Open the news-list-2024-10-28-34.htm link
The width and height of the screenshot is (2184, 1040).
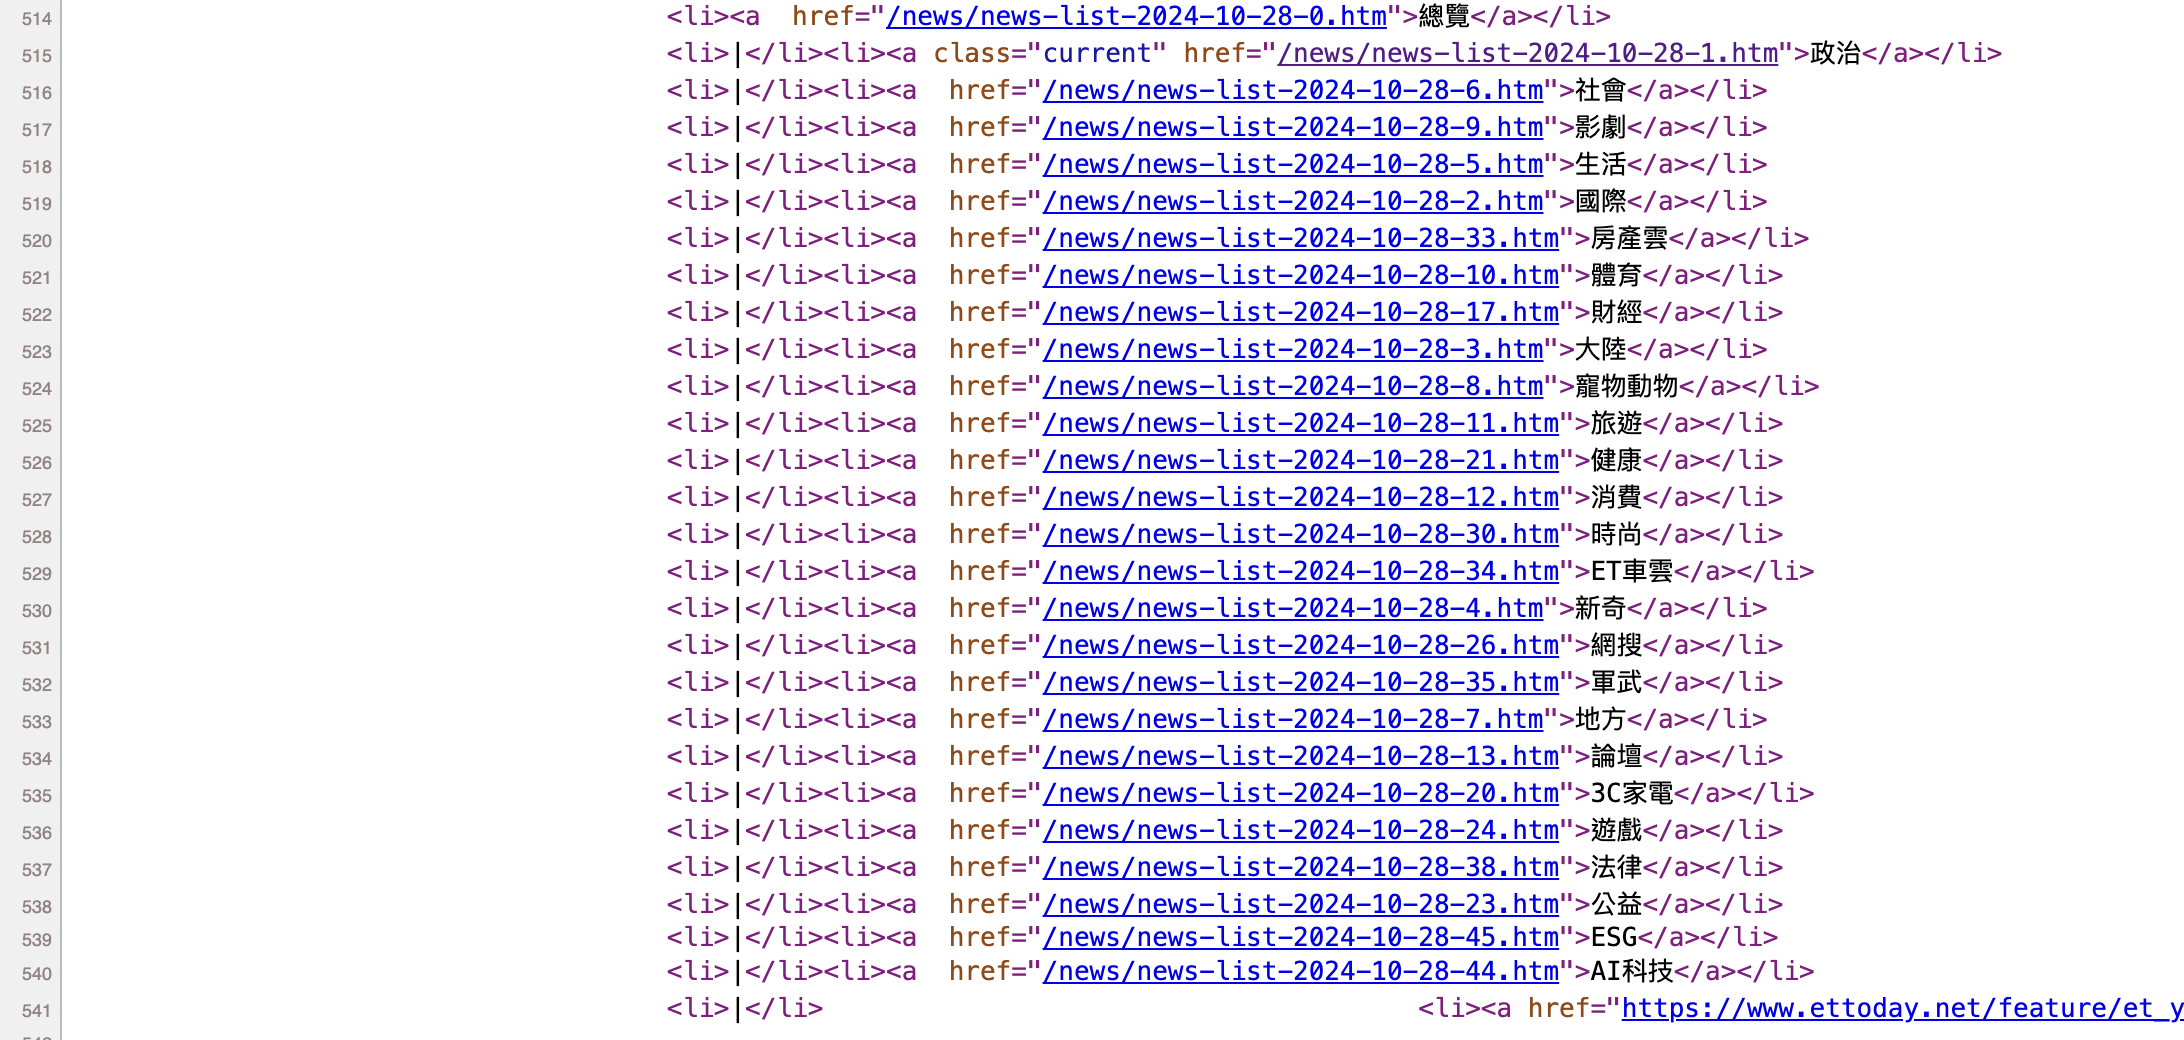1300,572
